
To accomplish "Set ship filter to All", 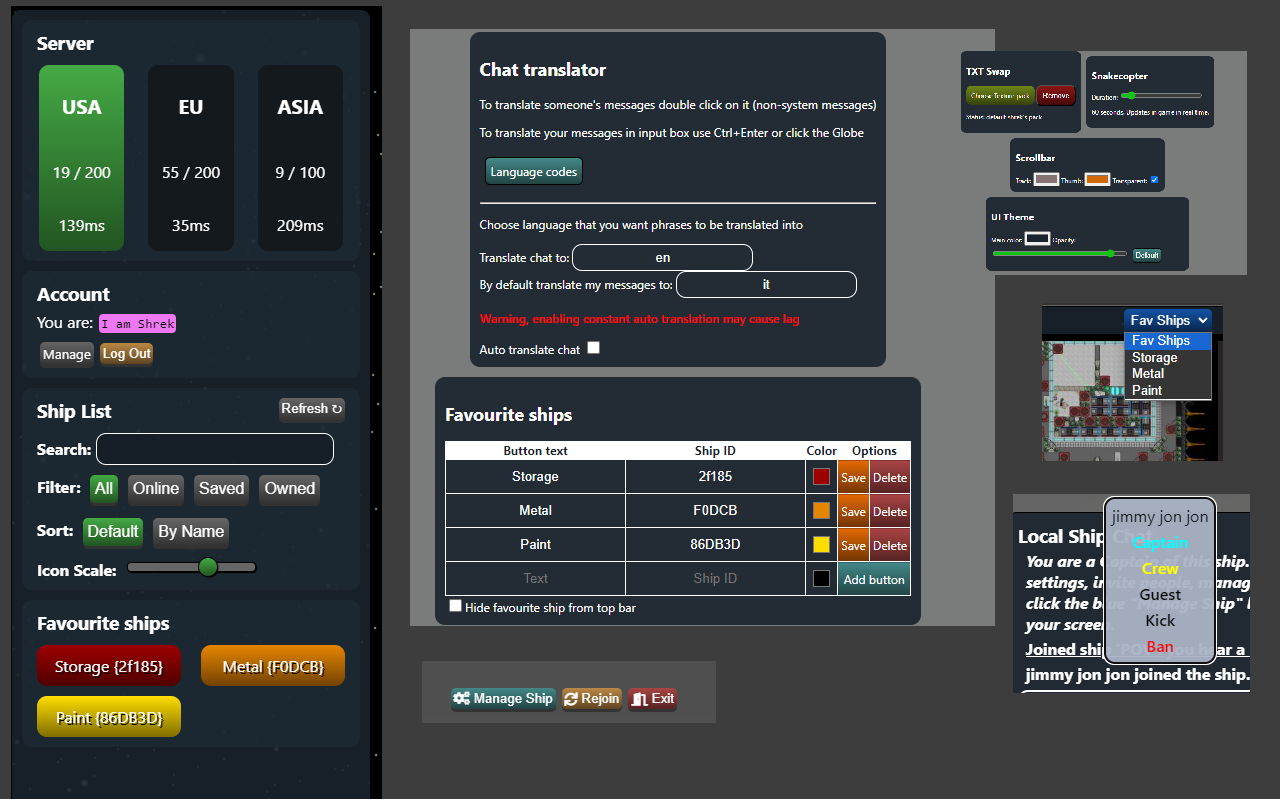I will point(104,489).
